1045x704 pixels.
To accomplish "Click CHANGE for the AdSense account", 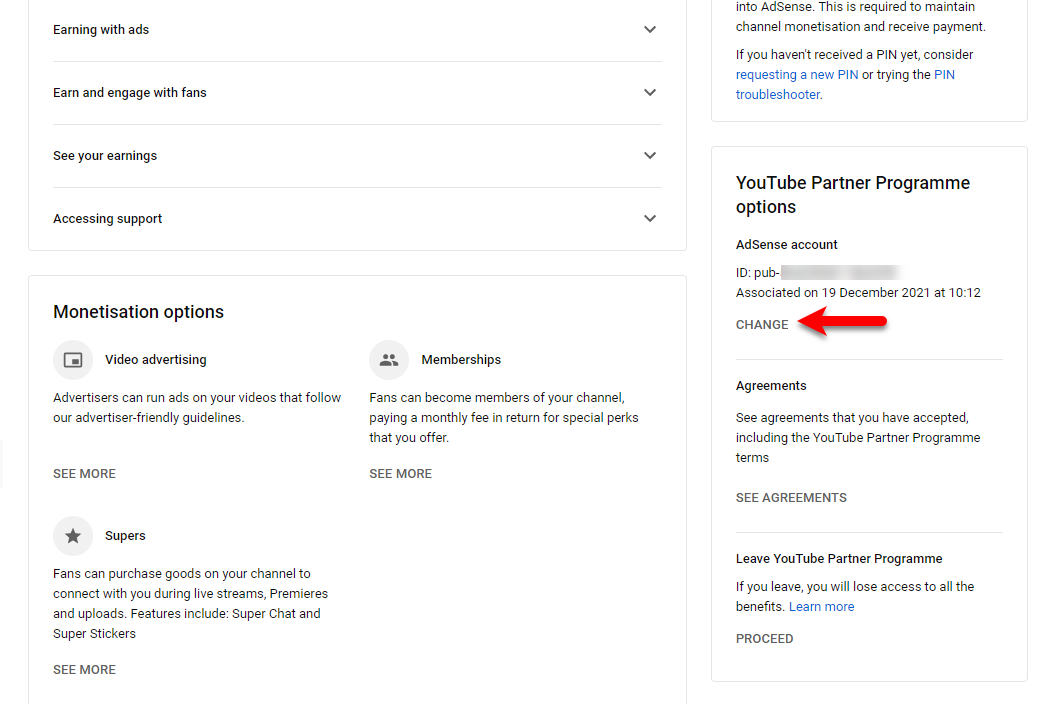I will point(762,325).
